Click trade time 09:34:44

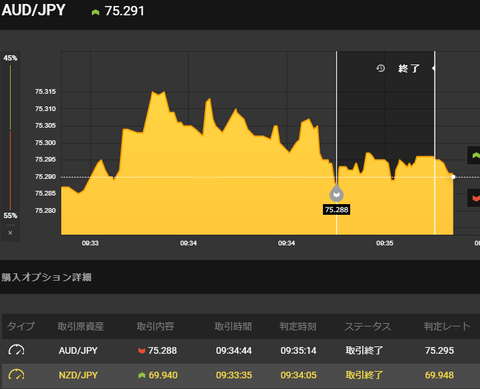[234, 350]
